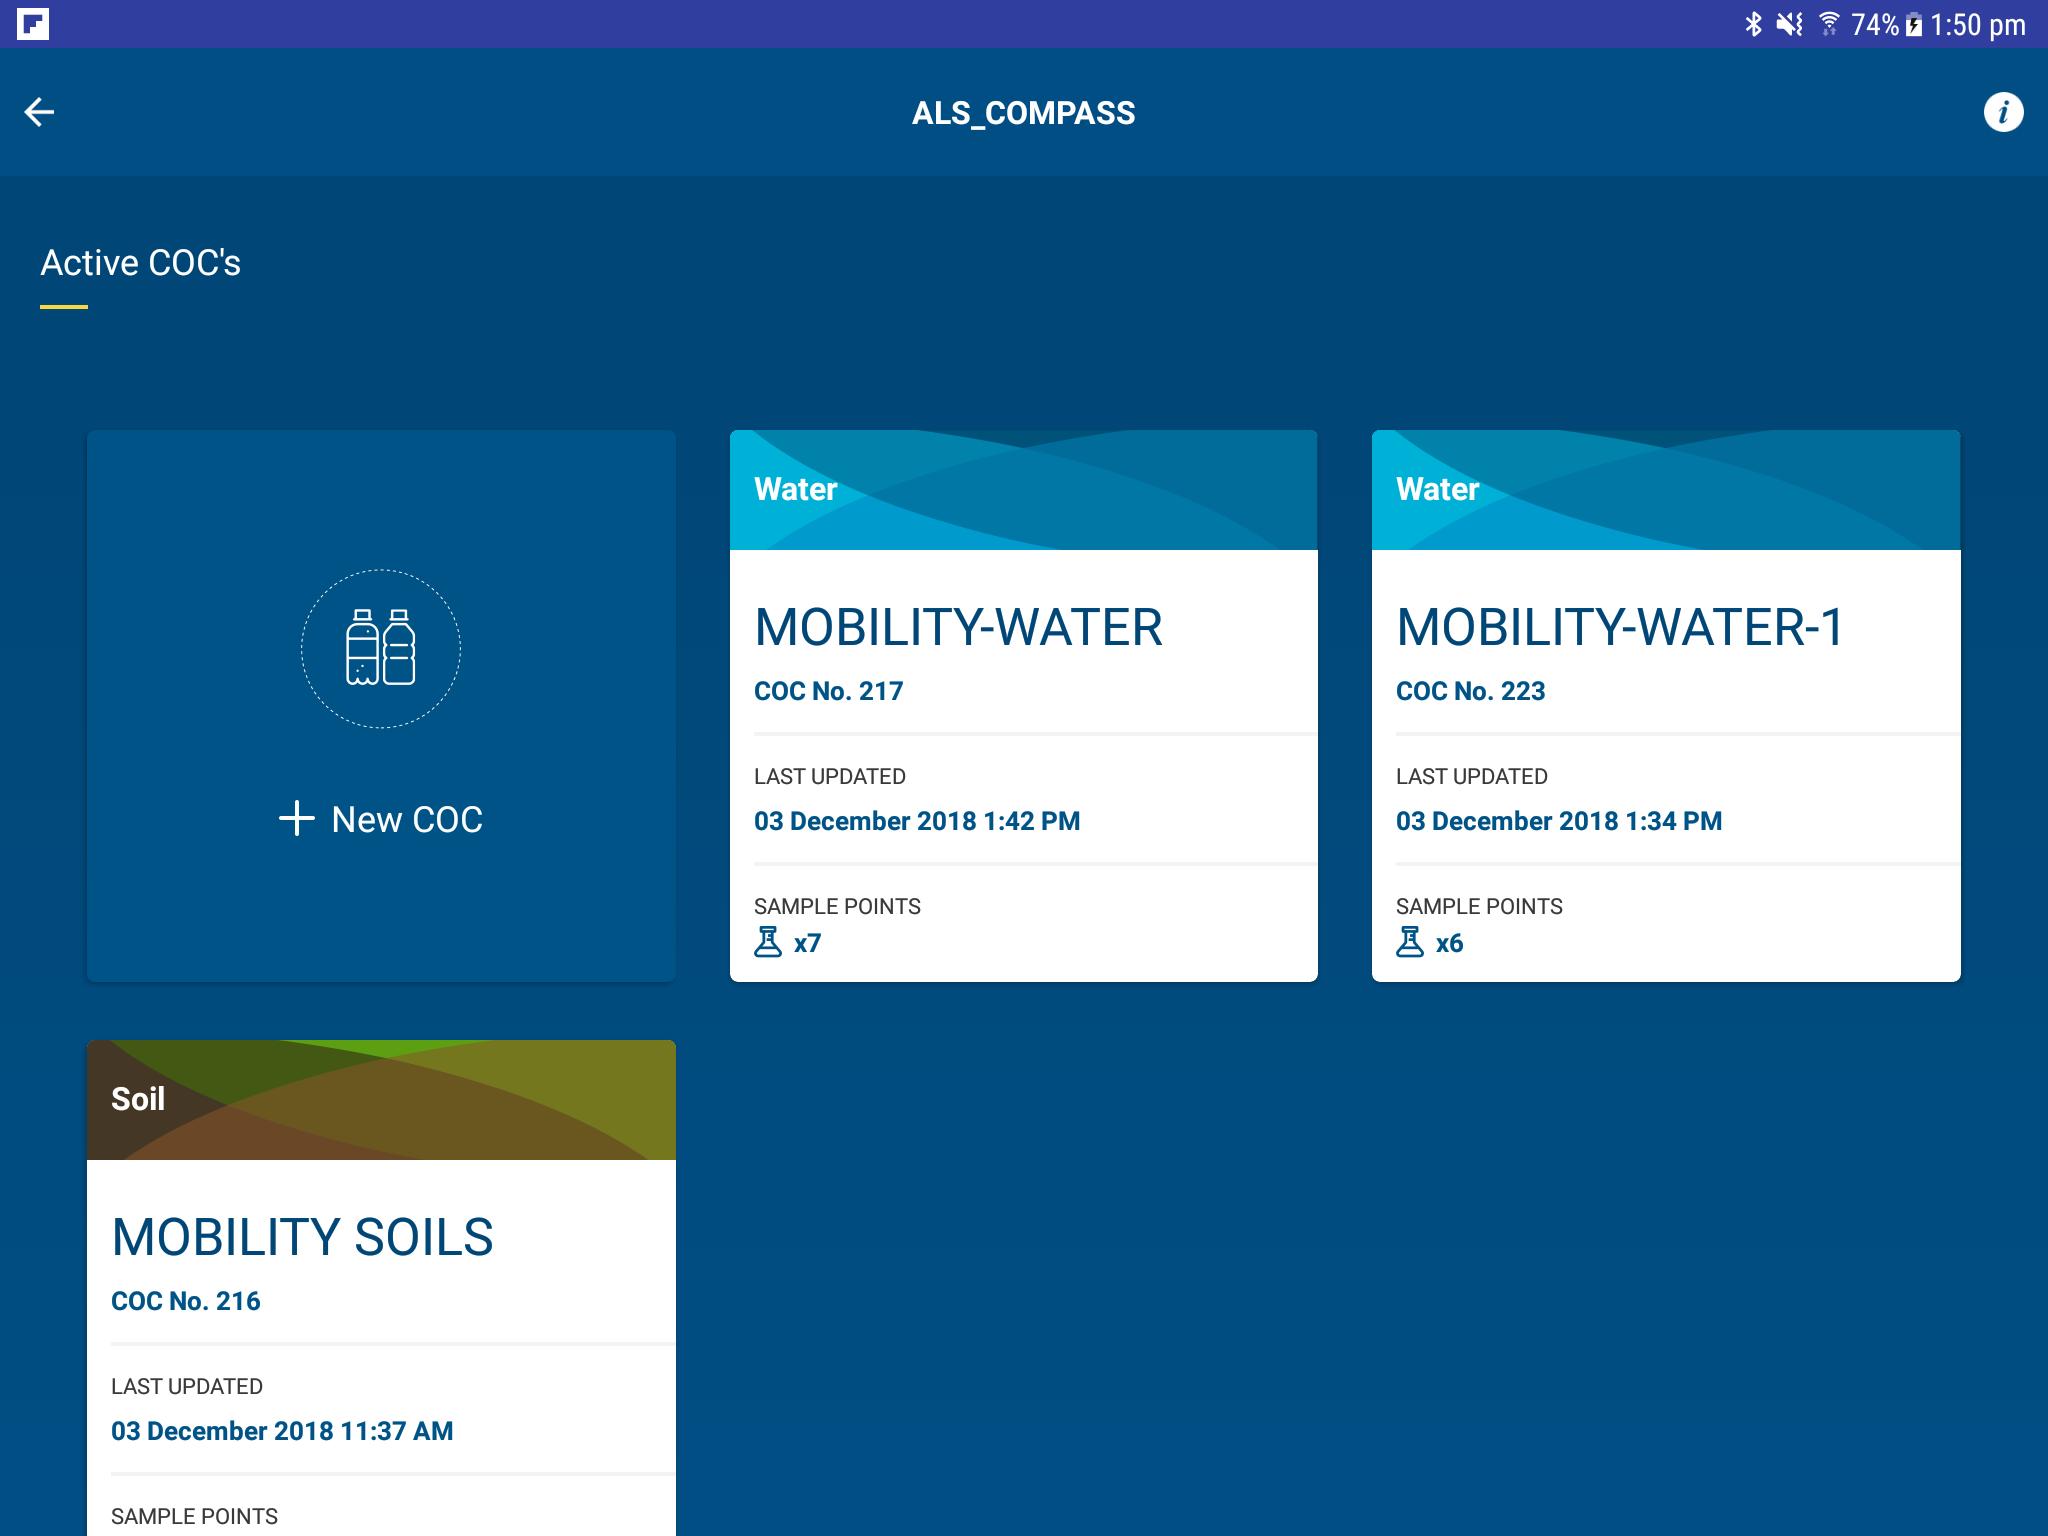Open the MOBILITY SOILS COC card

click(x=381, y=1288)
